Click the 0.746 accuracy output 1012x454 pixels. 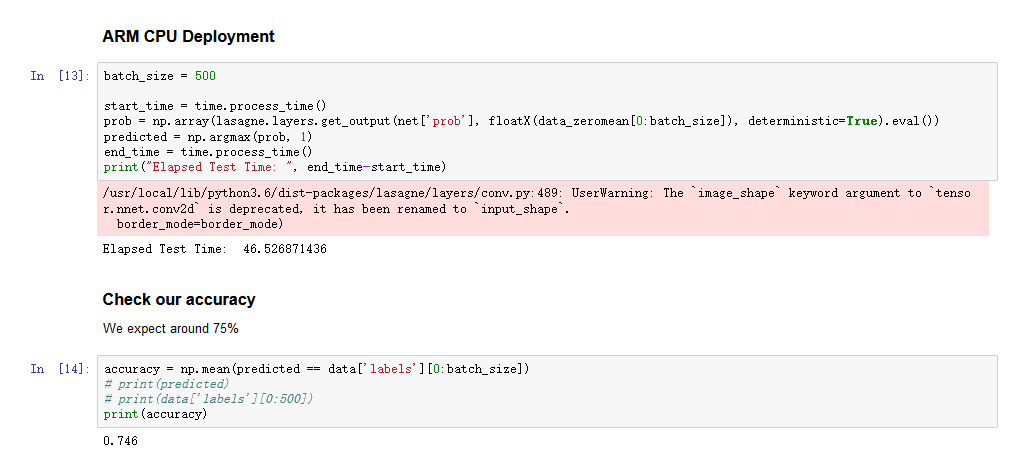(120, 441)
